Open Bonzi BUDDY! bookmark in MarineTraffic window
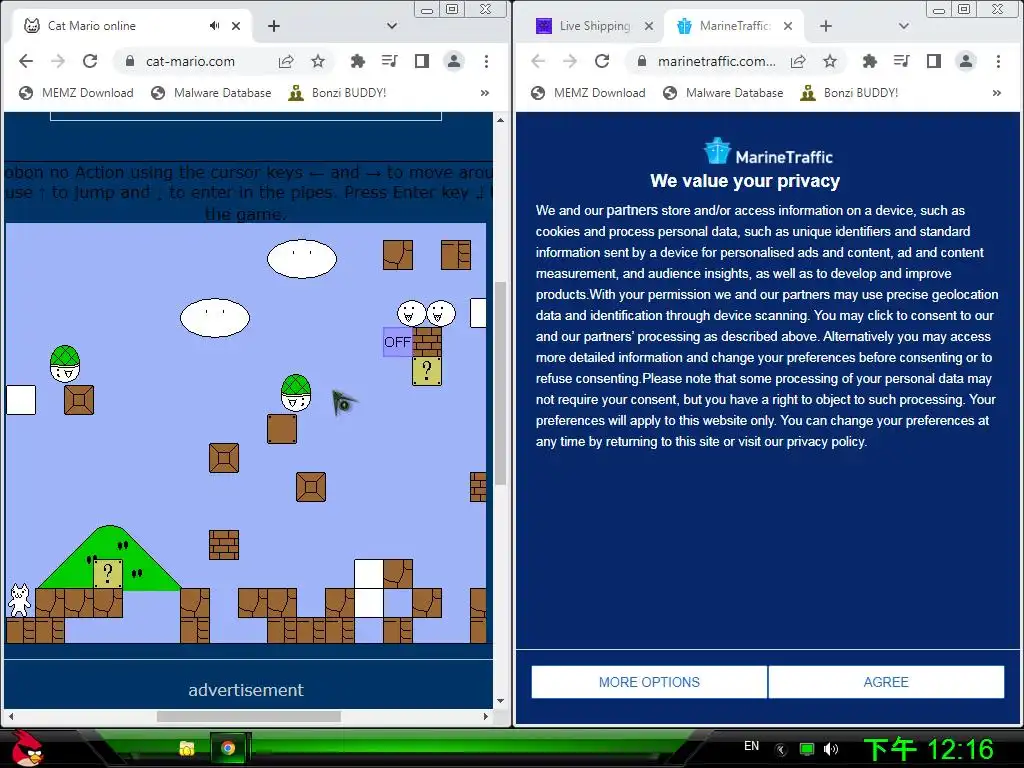The image size is (1024, 768). click(x=850, y=93)
